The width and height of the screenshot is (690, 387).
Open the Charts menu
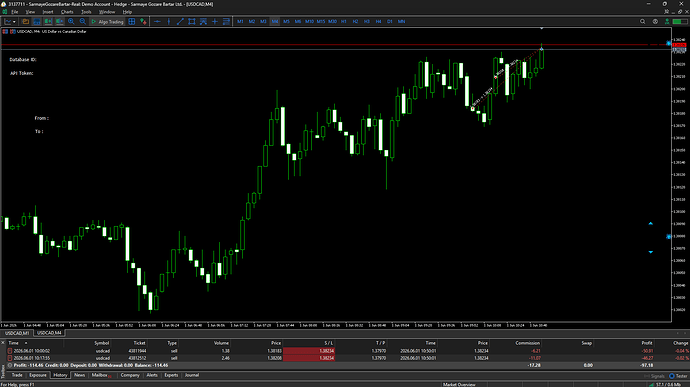(x=67, y=12)
